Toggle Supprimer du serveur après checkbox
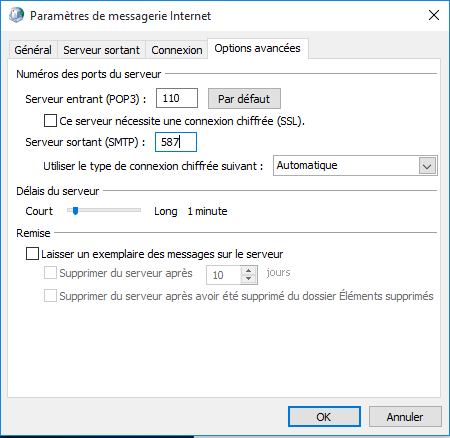Viewport: 450px width, 438px height. tap(50, 273)
